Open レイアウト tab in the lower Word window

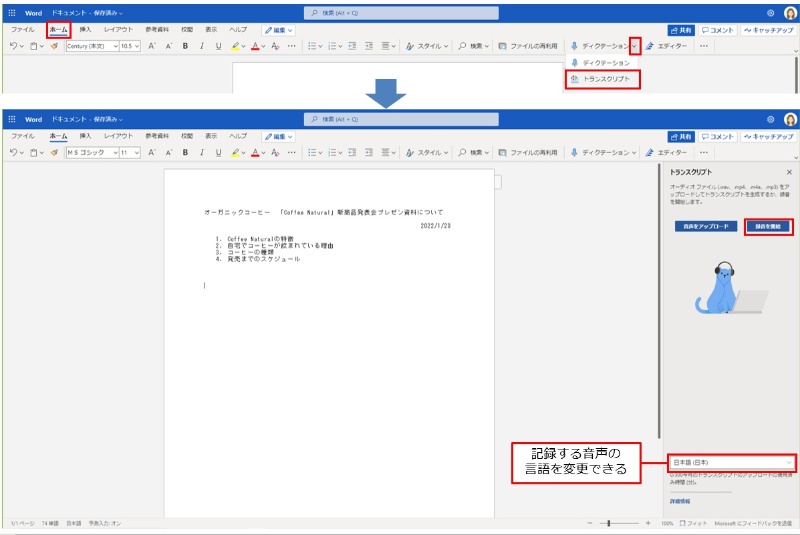[x=118, y=136]
